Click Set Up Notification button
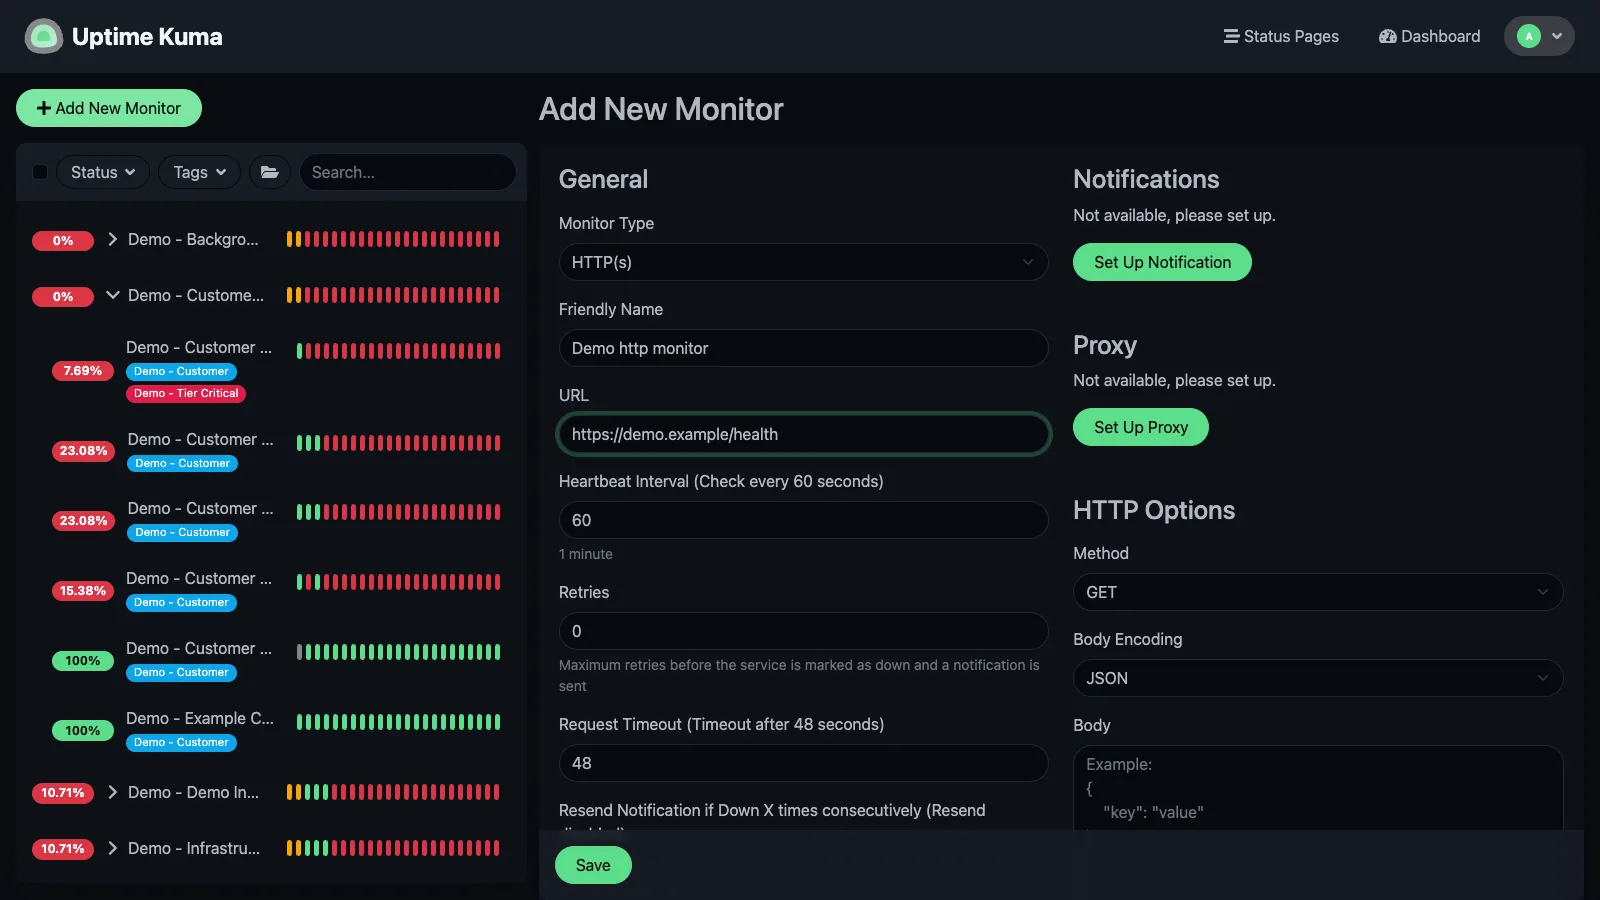Screen dimensions: 1600x900 (1162, 262)
